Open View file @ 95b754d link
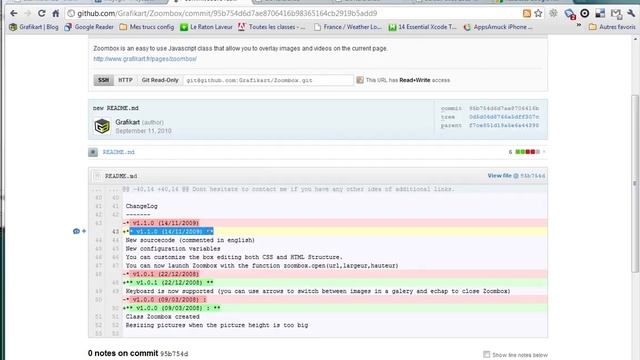This screenshot has width=640, height=360. pos(516,176)
